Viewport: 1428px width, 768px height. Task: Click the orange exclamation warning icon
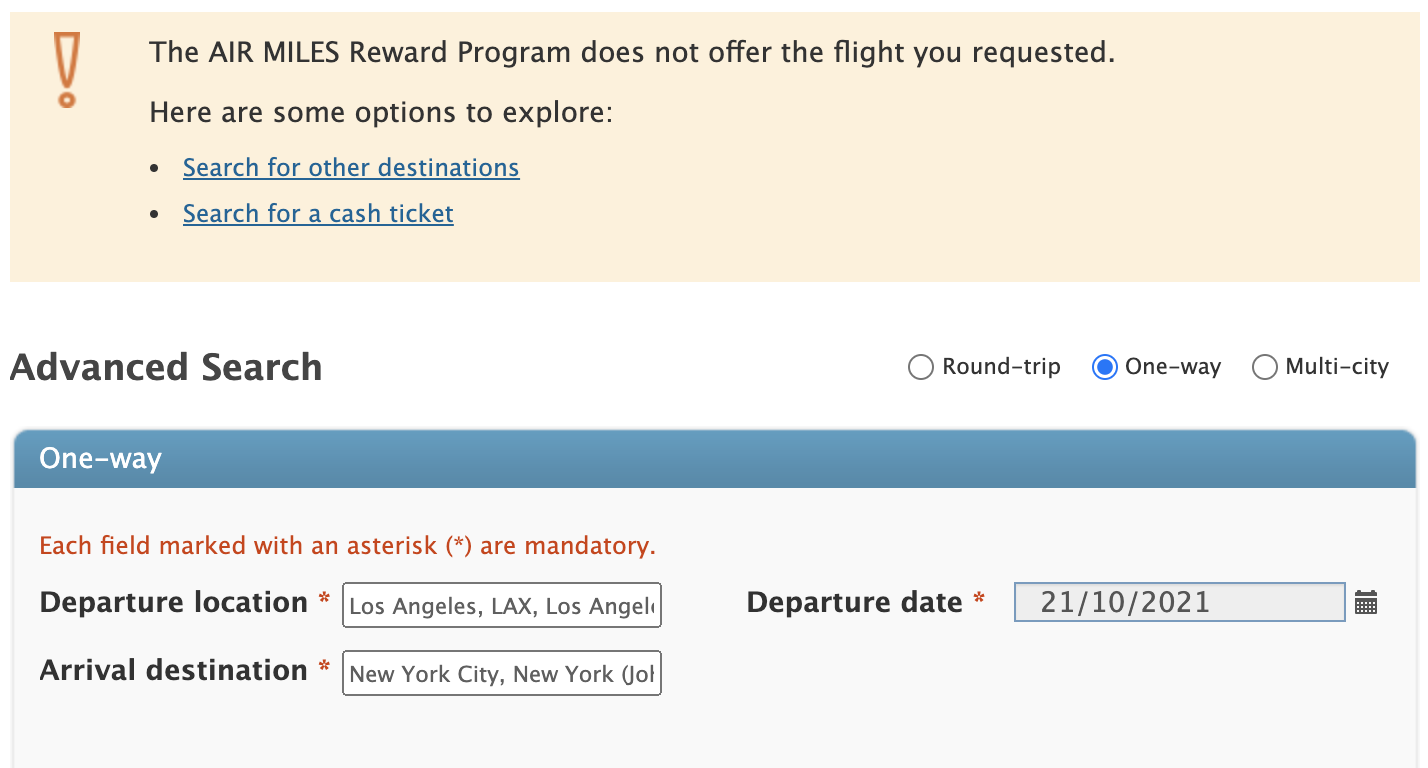tap(67, 69)
